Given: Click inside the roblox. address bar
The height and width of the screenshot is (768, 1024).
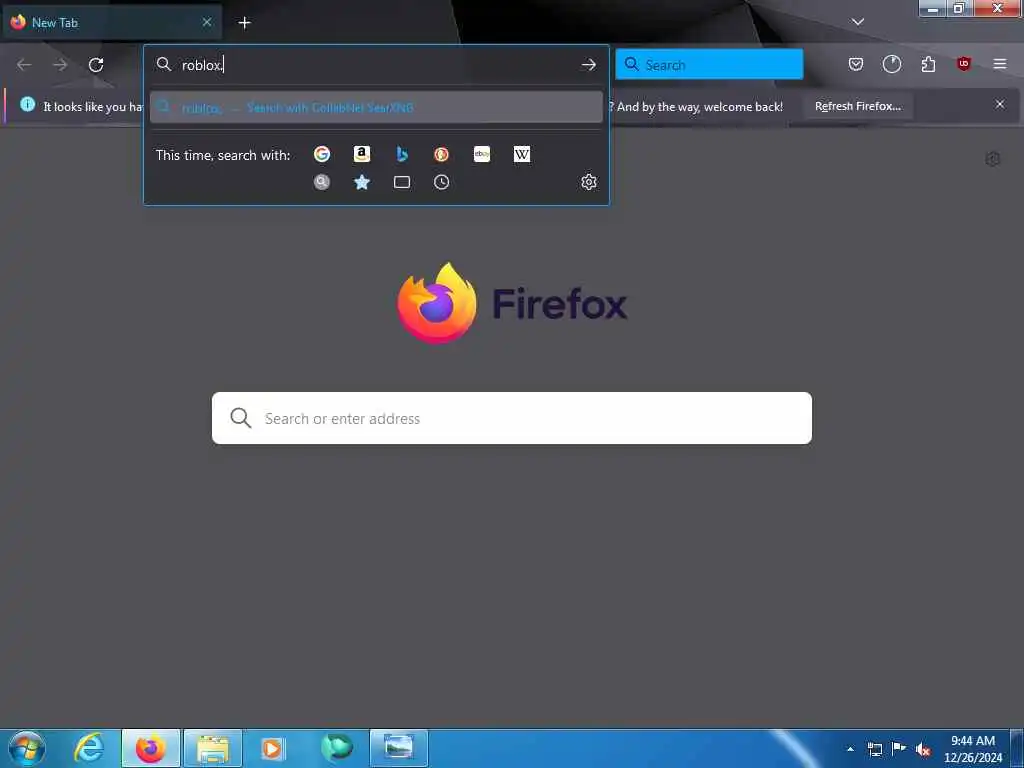Looking at the screenshot, I should (376, 65).
